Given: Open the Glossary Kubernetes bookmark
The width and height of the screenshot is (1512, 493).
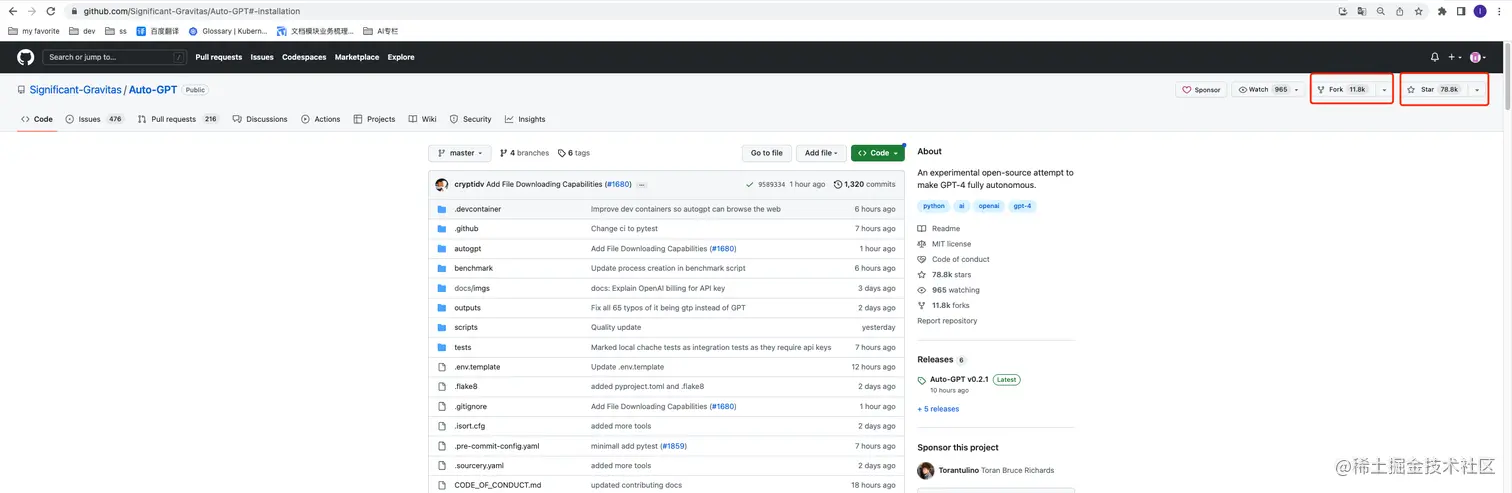Looking at the screenshot, I should (x=228, y=31).
